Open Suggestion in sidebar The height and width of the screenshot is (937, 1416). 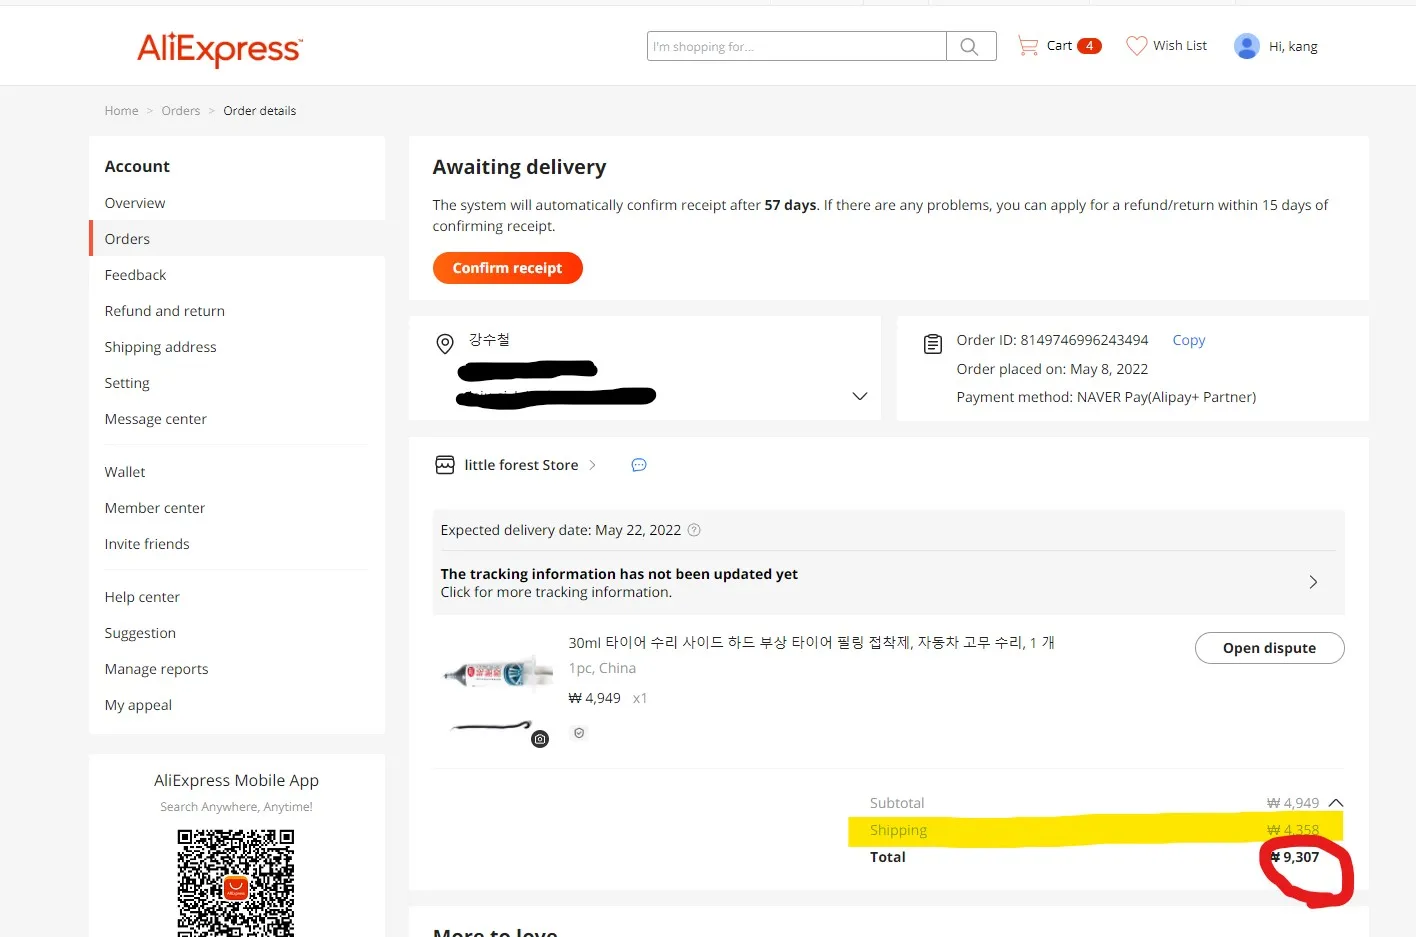coord(140,633)
